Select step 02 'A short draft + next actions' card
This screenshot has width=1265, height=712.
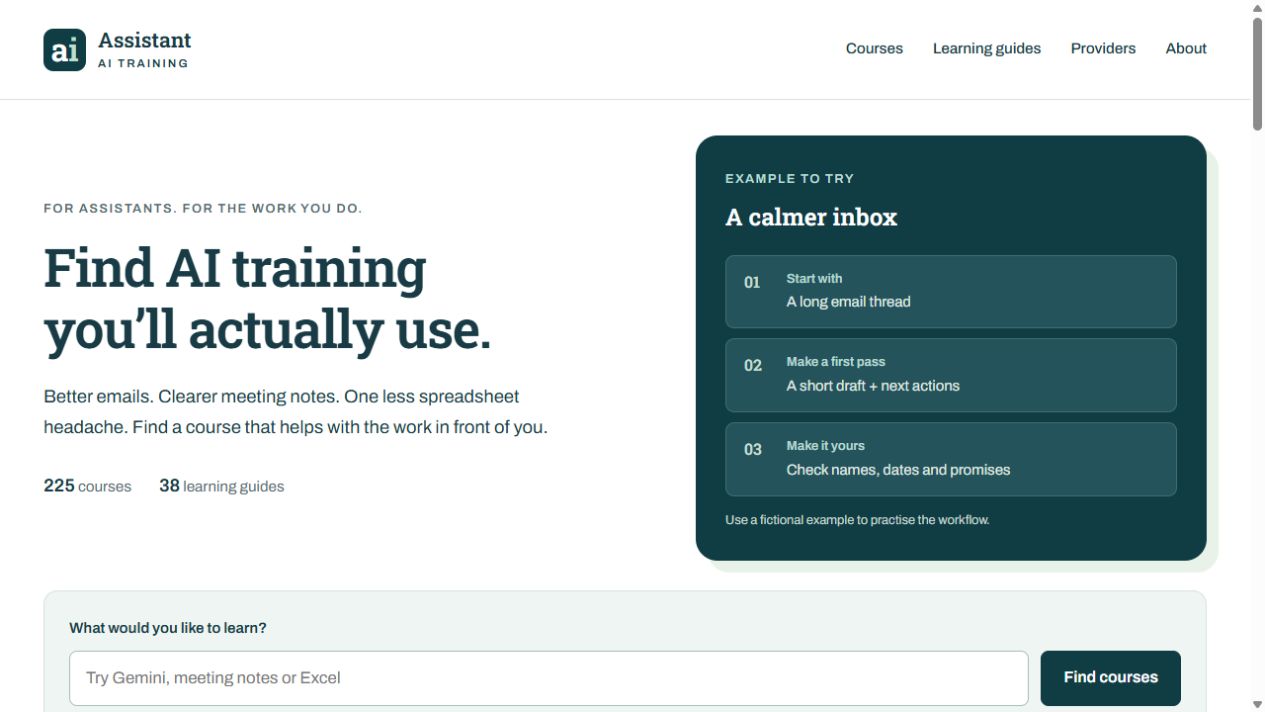[x=951, y=375]
